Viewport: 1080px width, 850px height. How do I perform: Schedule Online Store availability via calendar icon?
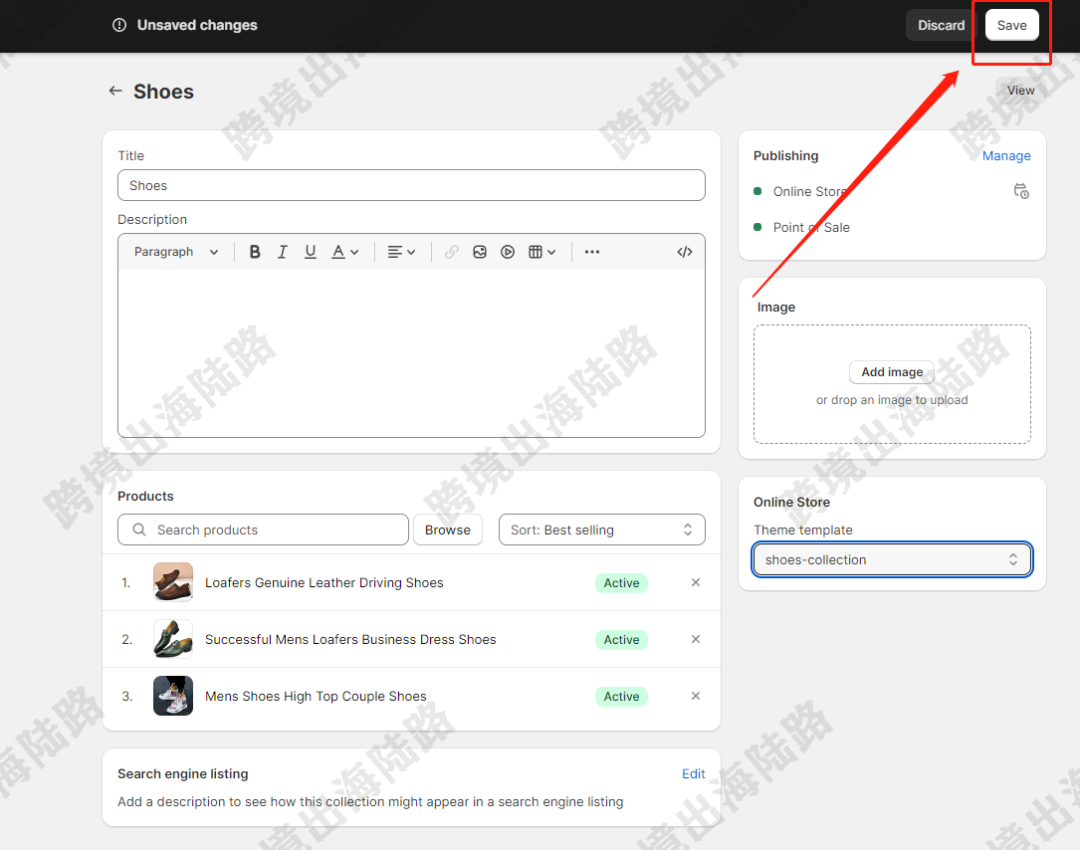click(1021, 191)
